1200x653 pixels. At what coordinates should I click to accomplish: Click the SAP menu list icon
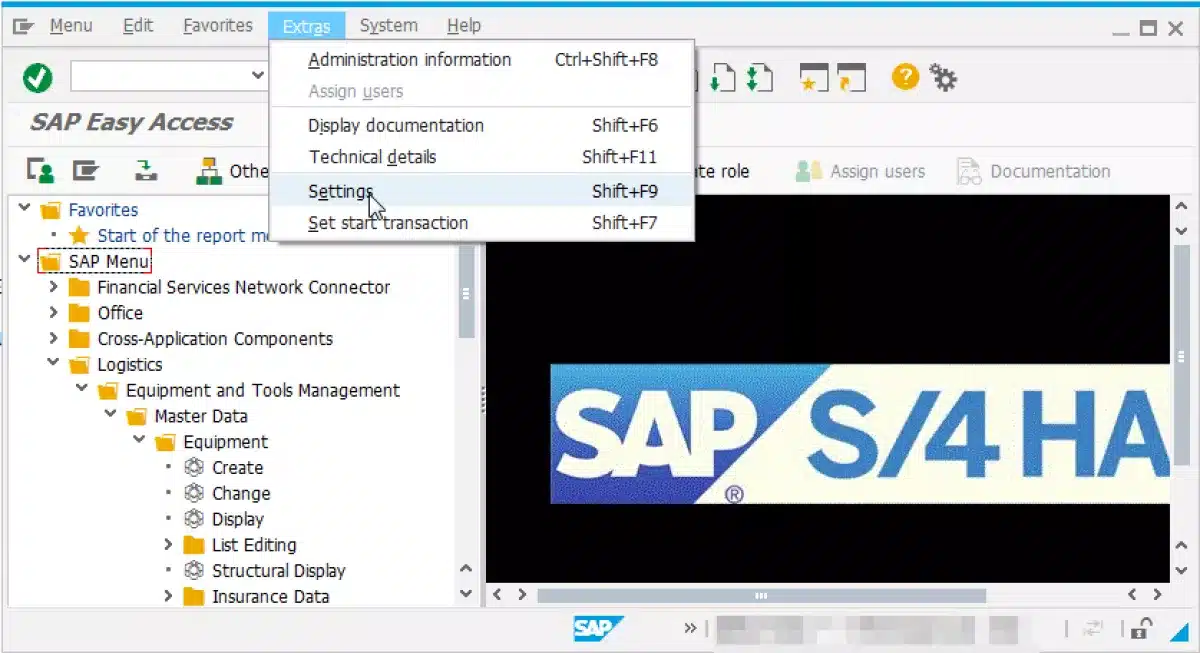(x=86, y=171)
